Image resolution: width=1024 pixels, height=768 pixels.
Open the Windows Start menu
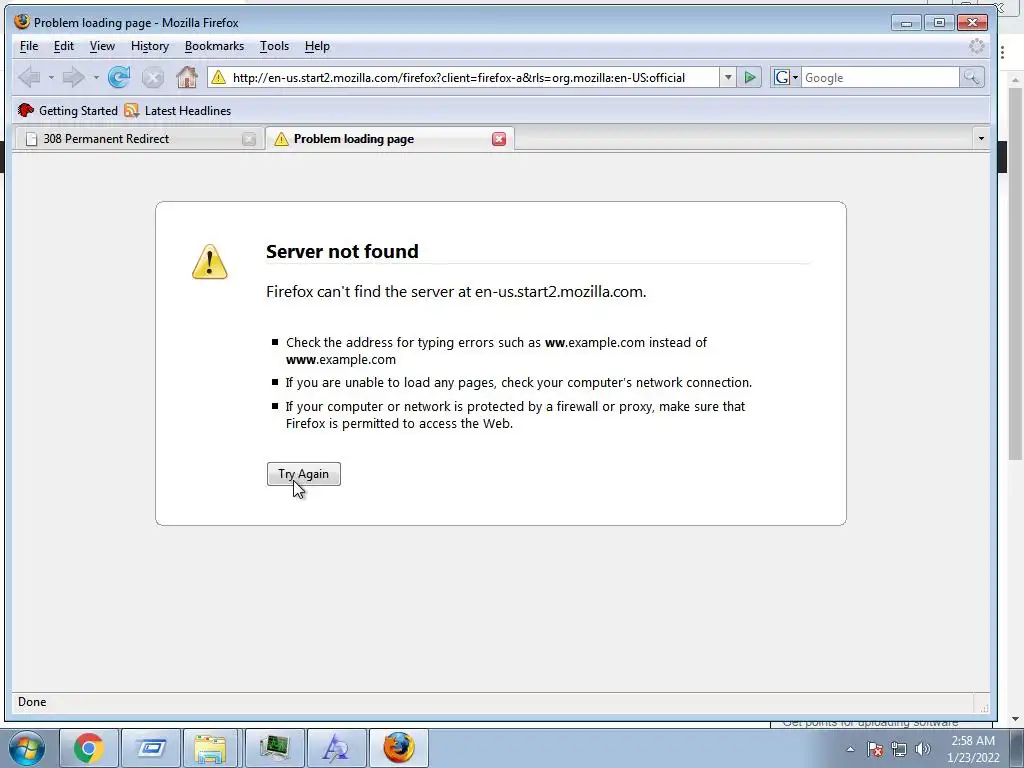tap(27, 748)
